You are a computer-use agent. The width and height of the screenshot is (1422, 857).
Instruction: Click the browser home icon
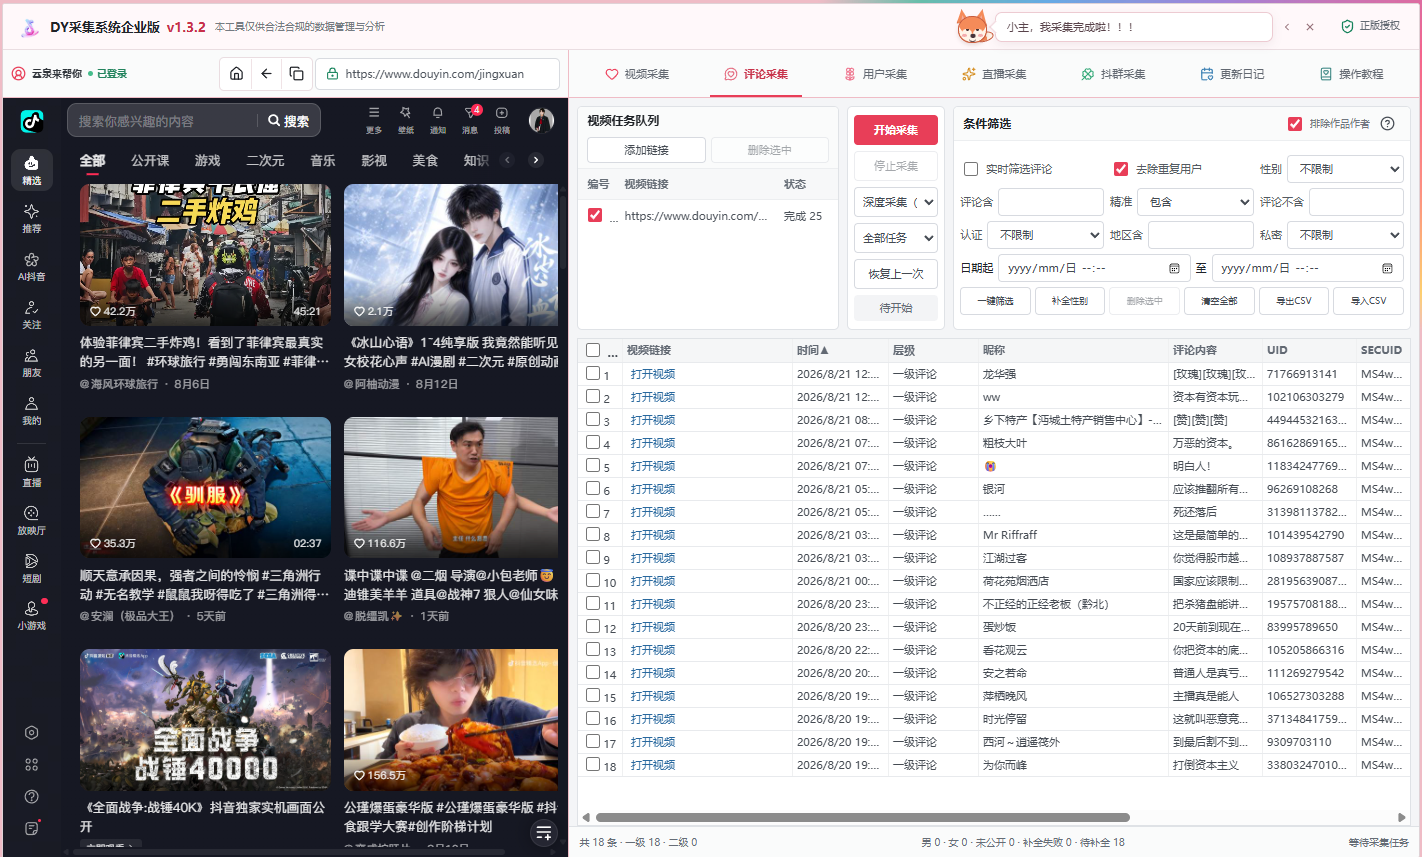coord(236,73)
